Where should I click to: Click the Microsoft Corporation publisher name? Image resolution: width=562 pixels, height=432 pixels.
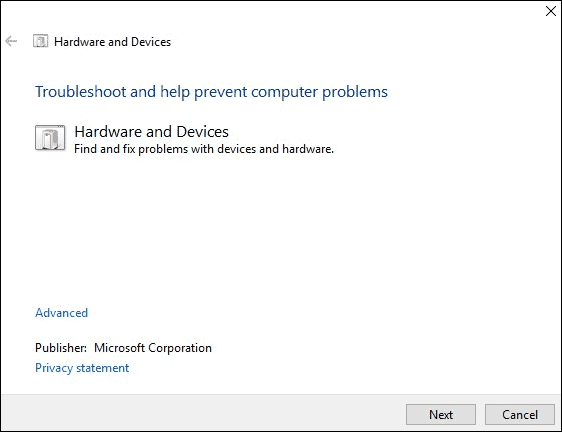(153, 348)
